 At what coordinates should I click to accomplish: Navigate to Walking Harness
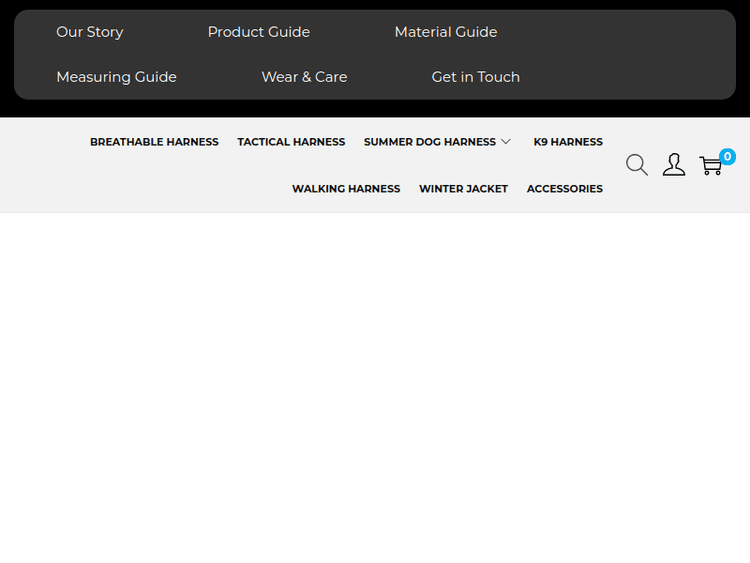pos(346,189)
